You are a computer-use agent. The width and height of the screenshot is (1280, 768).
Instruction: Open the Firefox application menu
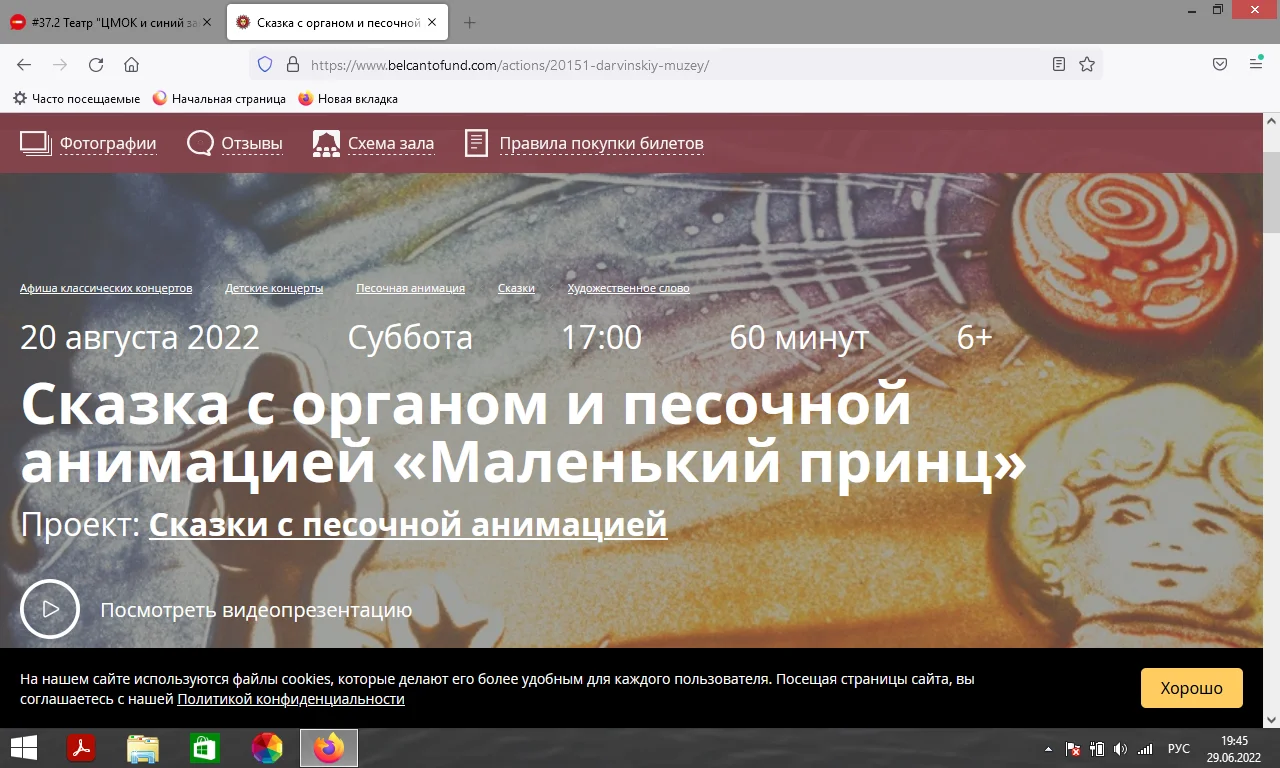[1254, 63]
